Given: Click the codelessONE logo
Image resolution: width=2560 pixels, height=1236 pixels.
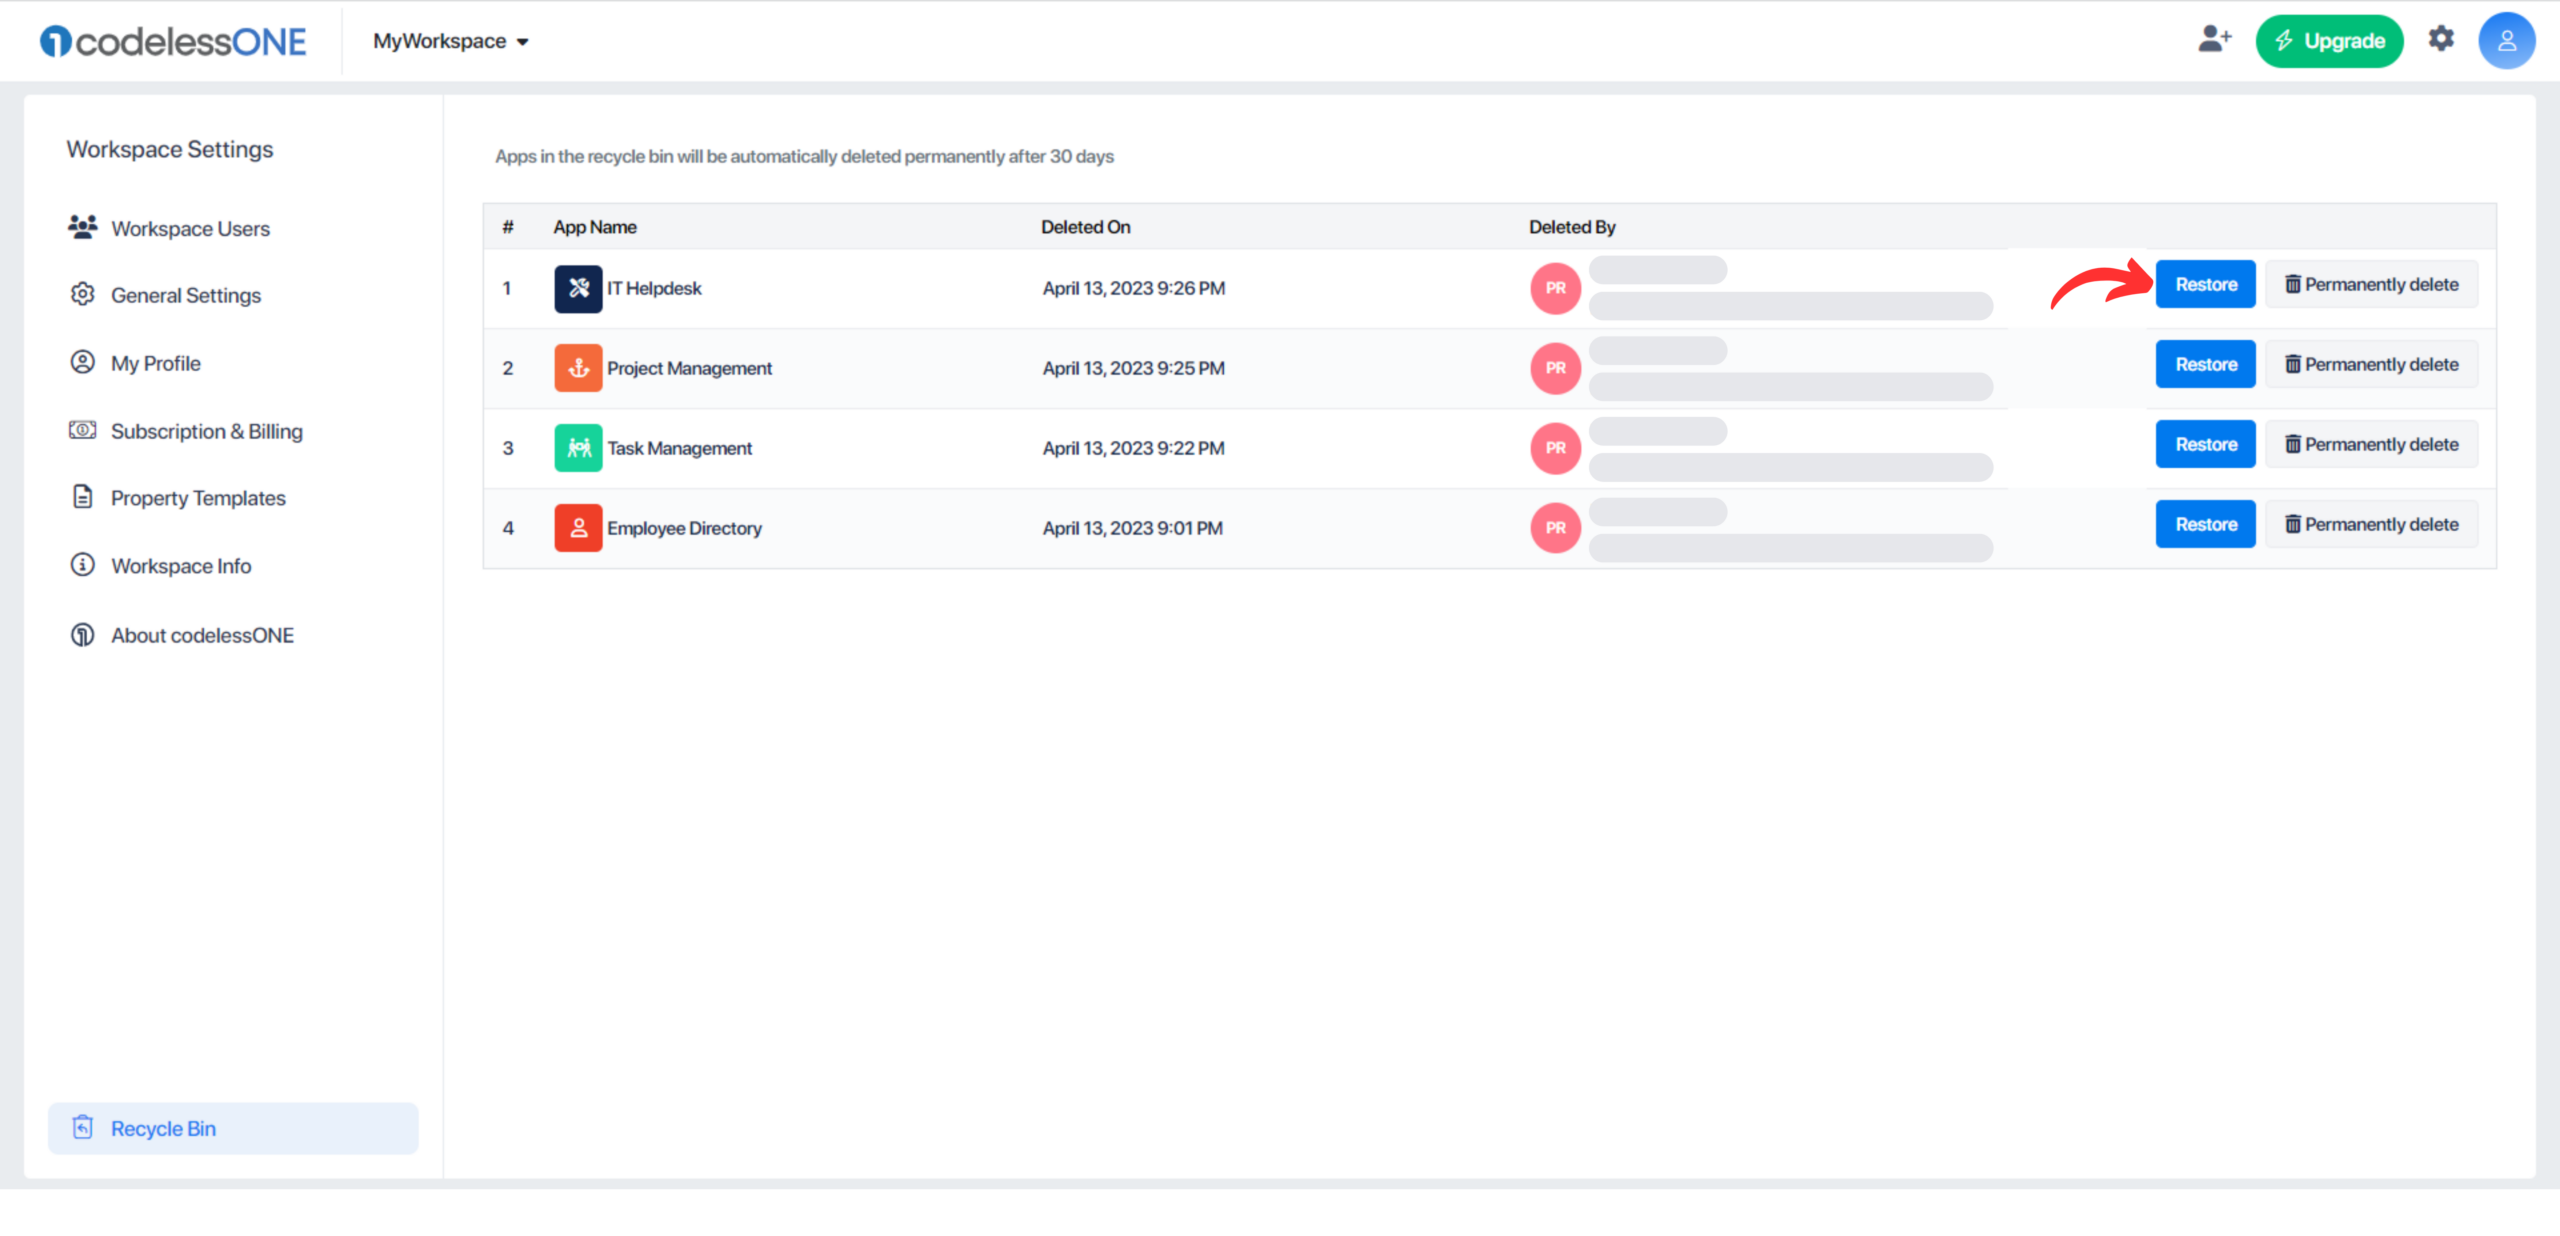Looking at the screenshot, I should click(173, 41).
